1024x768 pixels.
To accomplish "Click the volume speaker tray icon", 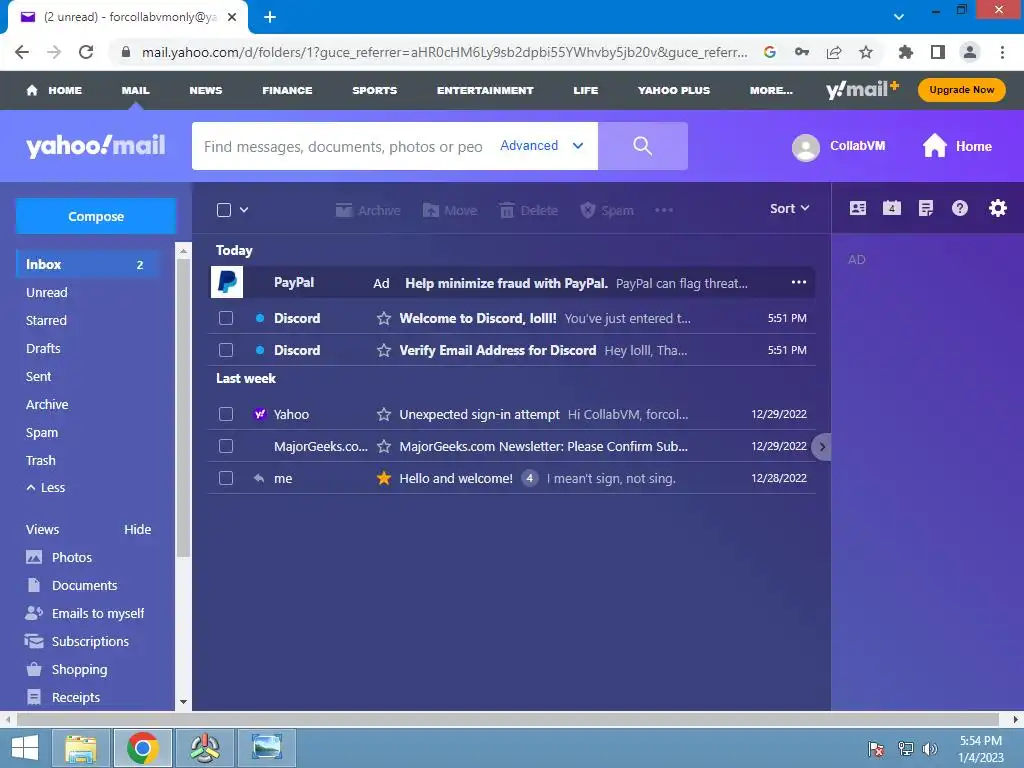I will [x=929, y=748].
